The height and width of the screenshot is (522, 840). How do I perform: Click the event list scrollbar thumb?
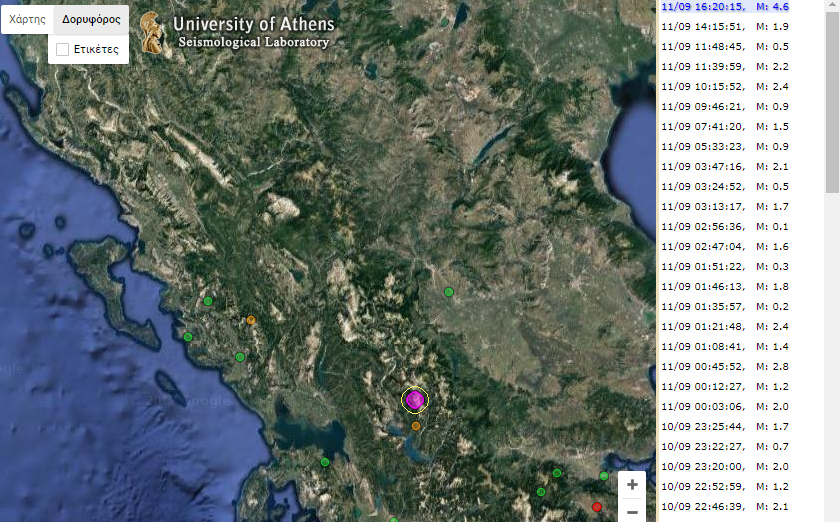[832, 100]
